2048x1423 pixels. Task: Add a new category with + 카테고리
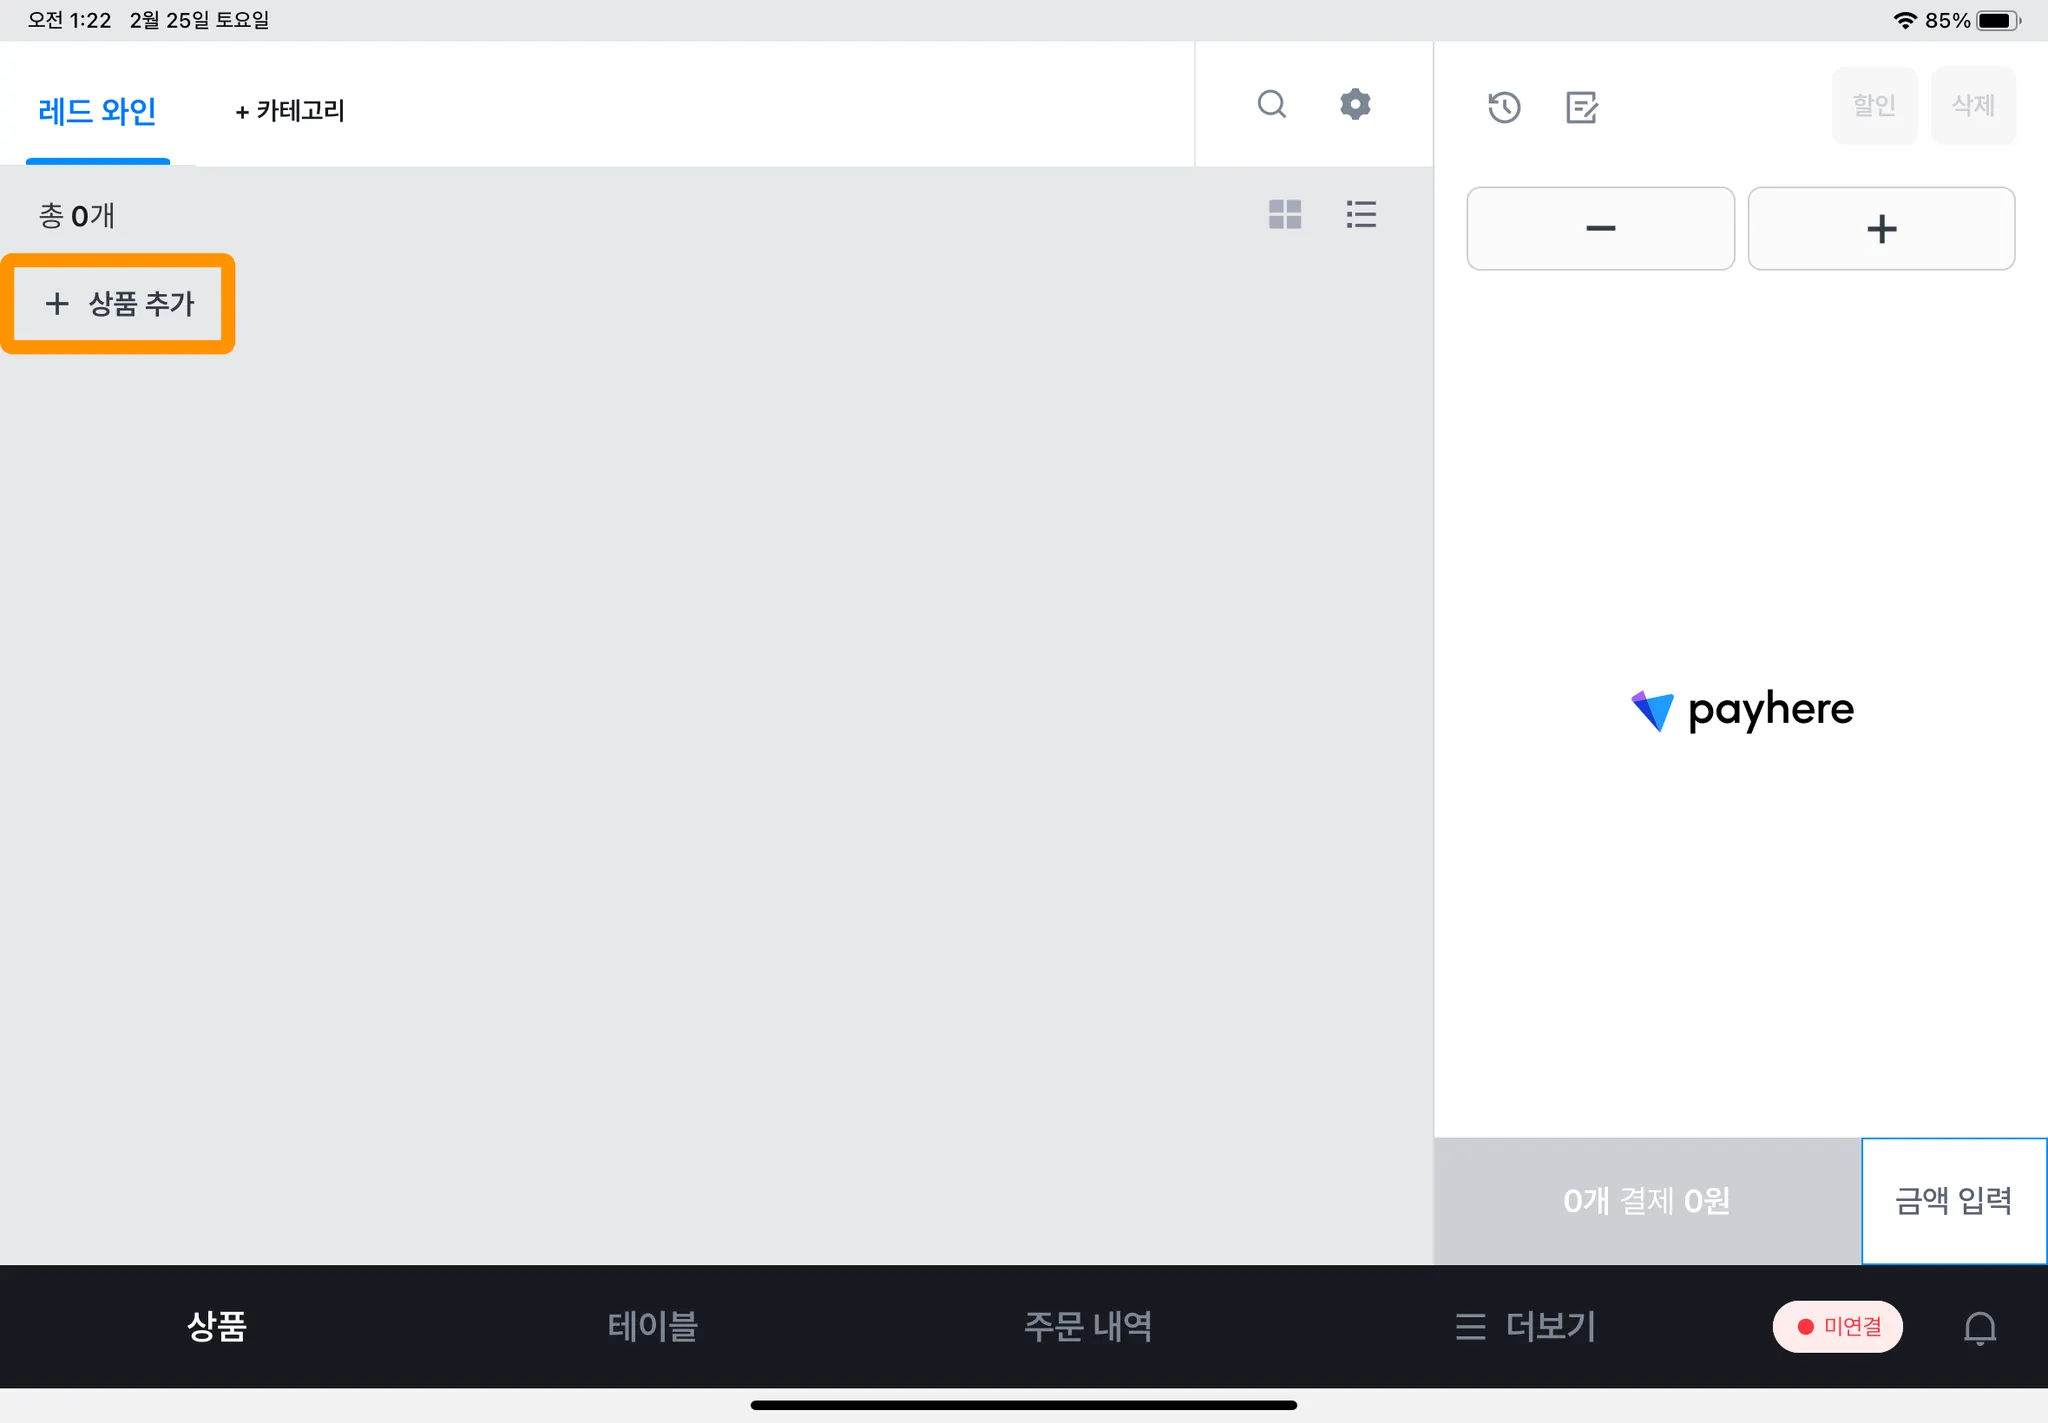[290, 110]
